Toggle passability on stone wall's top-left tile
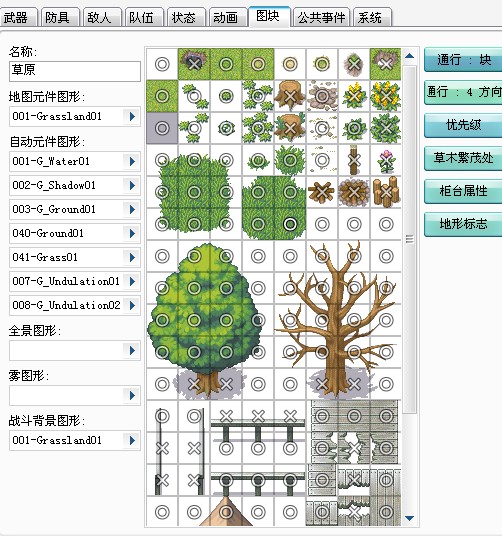The width and height of the screenshot is (502, 536). (x=322, y=416)
